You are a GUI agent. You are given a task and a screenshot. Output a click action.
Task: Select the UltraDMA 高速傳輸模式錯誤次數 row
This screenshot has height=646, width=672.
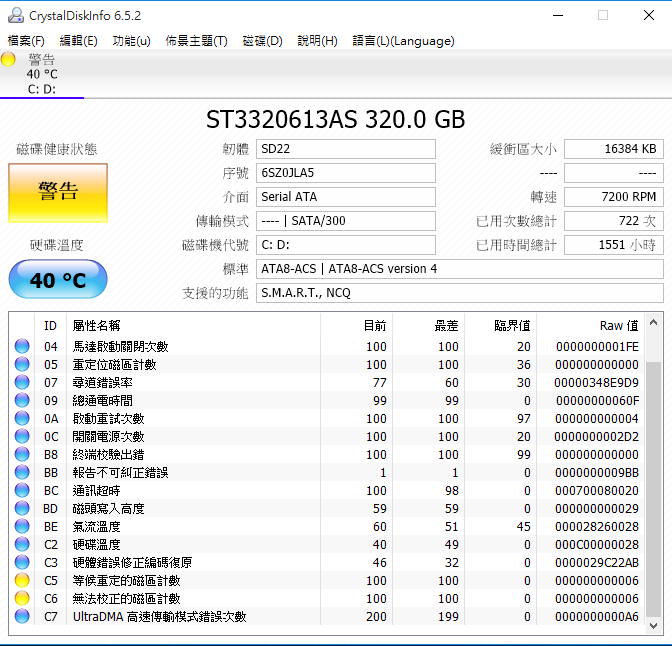[327, 616]
